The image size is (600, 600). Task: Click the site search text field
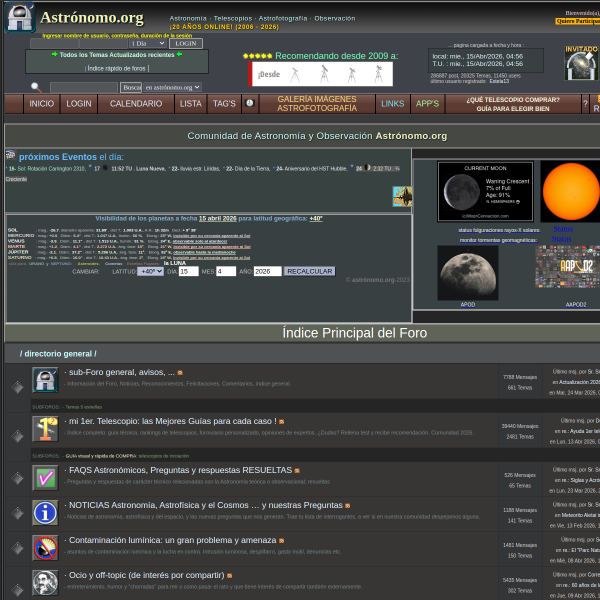click(84, 88)
